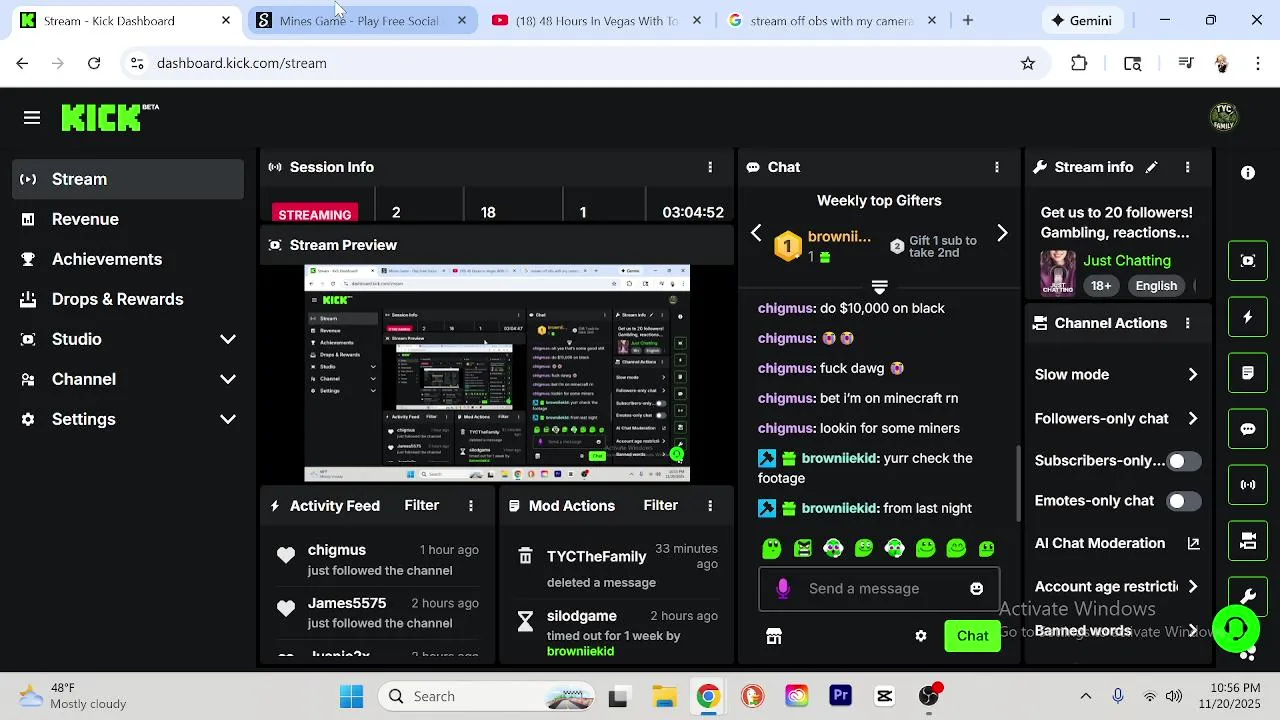Image resolution: width=1280 pixels, height=720 pixels.
Task: Click the mod actions document icon in right sidebar
Action: [x=1248, y=373]
